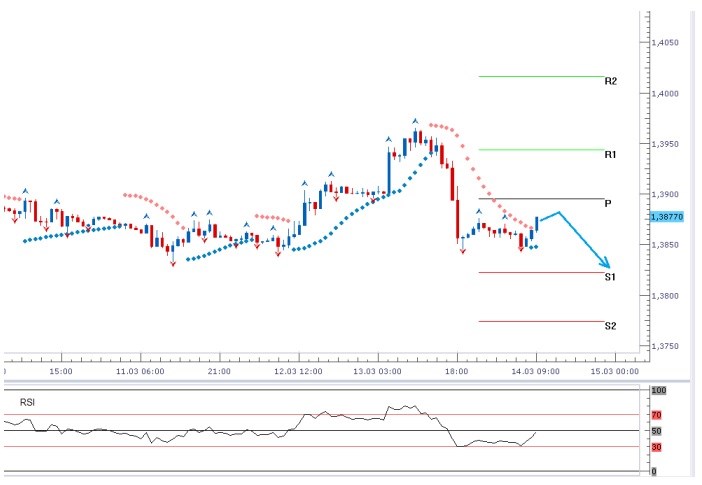Viewport: 702px width, 485px height.
Task: Click the green R2 resistance line
Action: [x=541, y=77]
